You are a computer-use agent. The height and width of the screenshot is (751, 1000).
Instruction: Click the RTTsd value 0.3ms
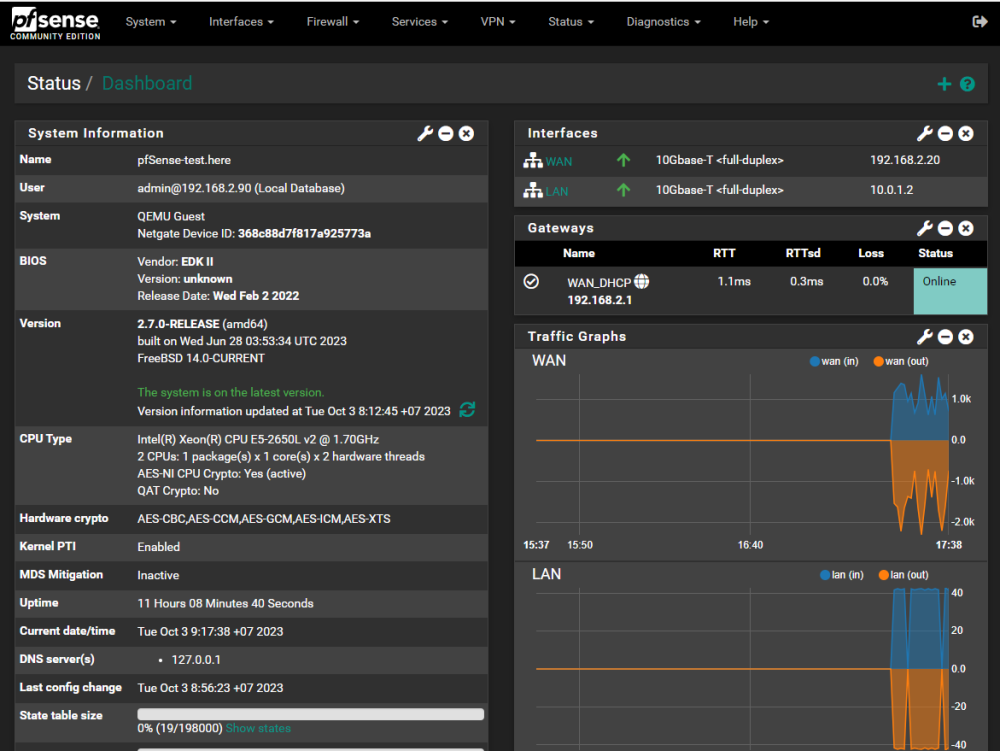(x=807, y=281)
